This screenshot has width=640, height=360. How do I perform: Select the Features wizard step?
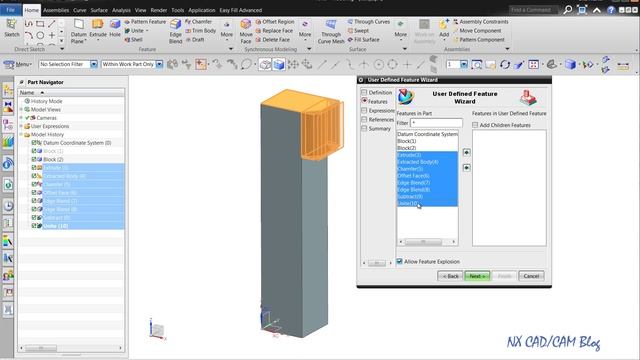(x=375, y=101)
